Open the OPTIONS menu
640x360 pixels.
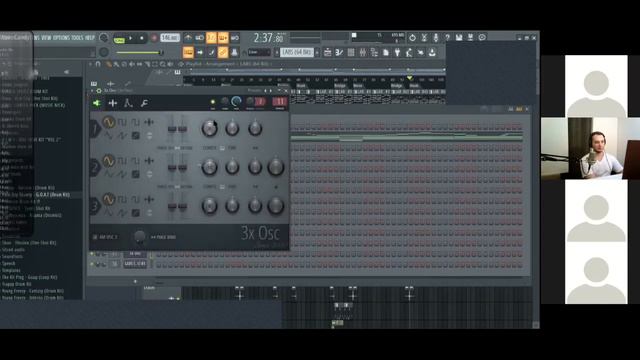pyautogui.click(x=61, y=38)
